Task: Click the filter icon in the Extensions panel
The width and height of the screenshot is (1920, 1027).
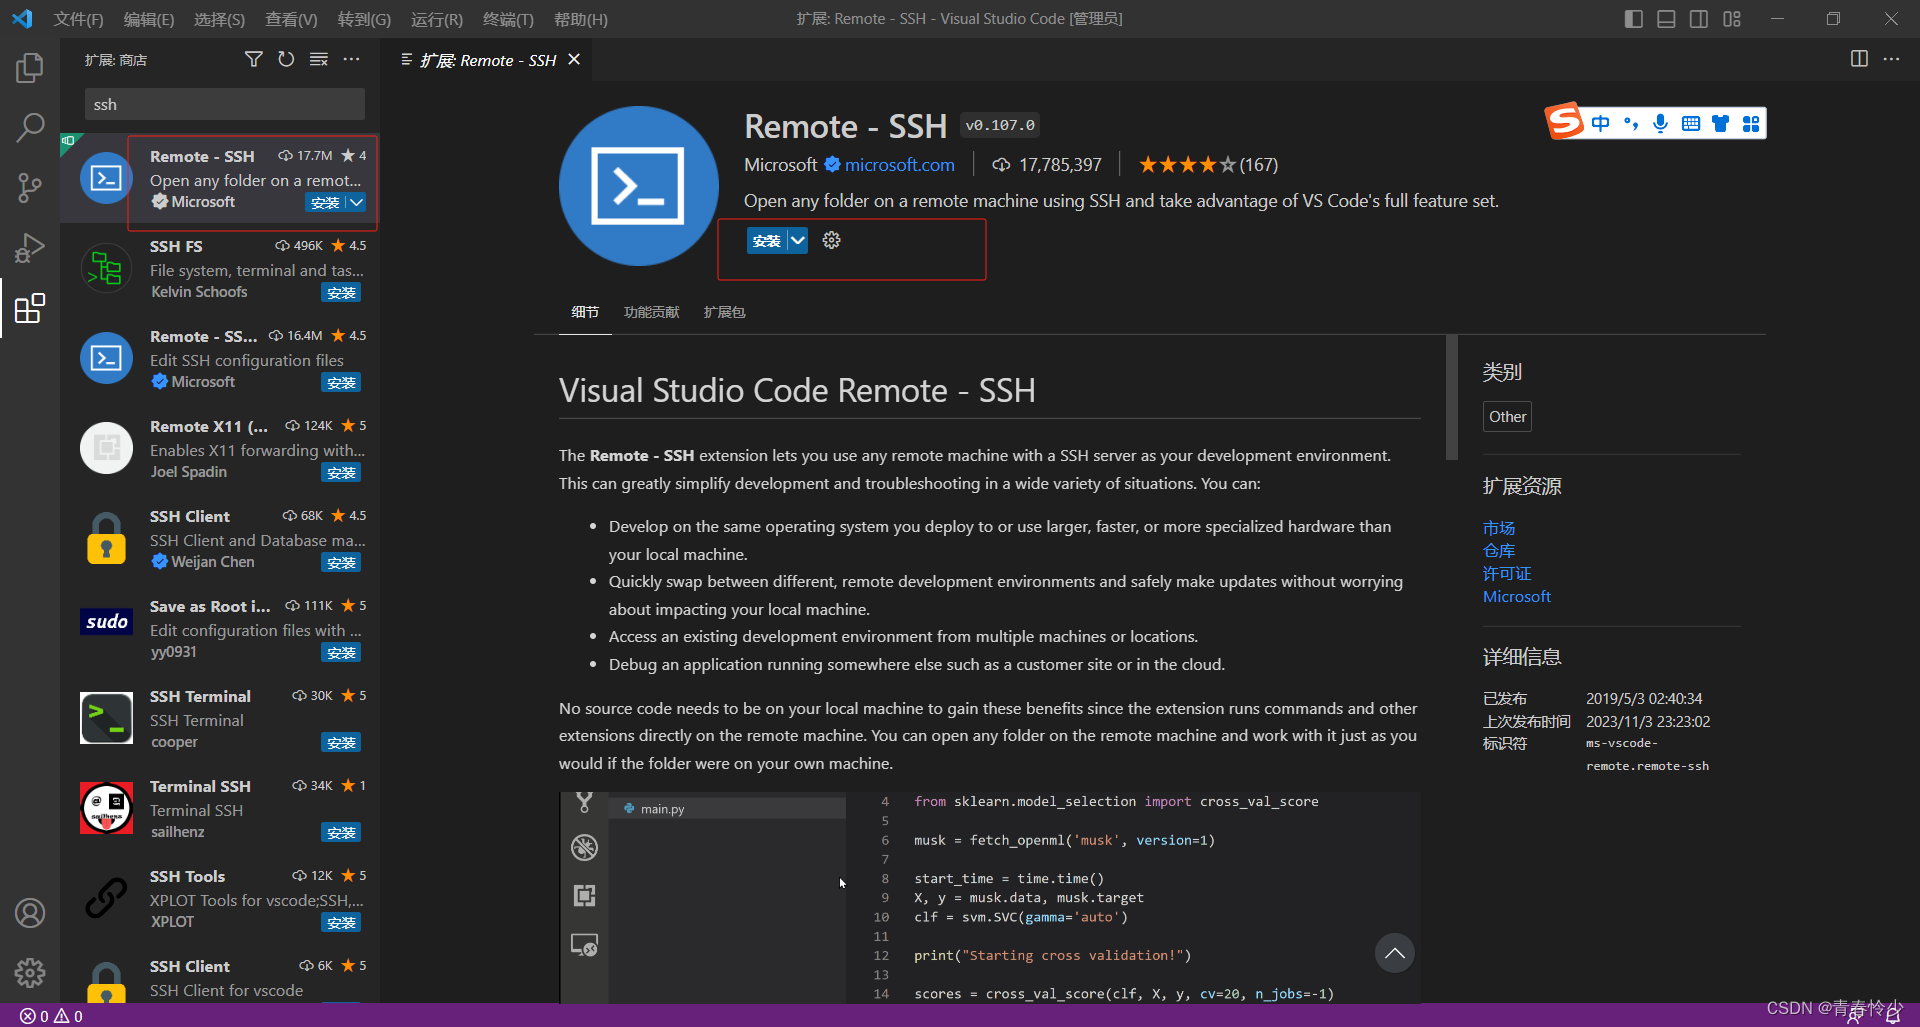Action: (x=253, y=59)
